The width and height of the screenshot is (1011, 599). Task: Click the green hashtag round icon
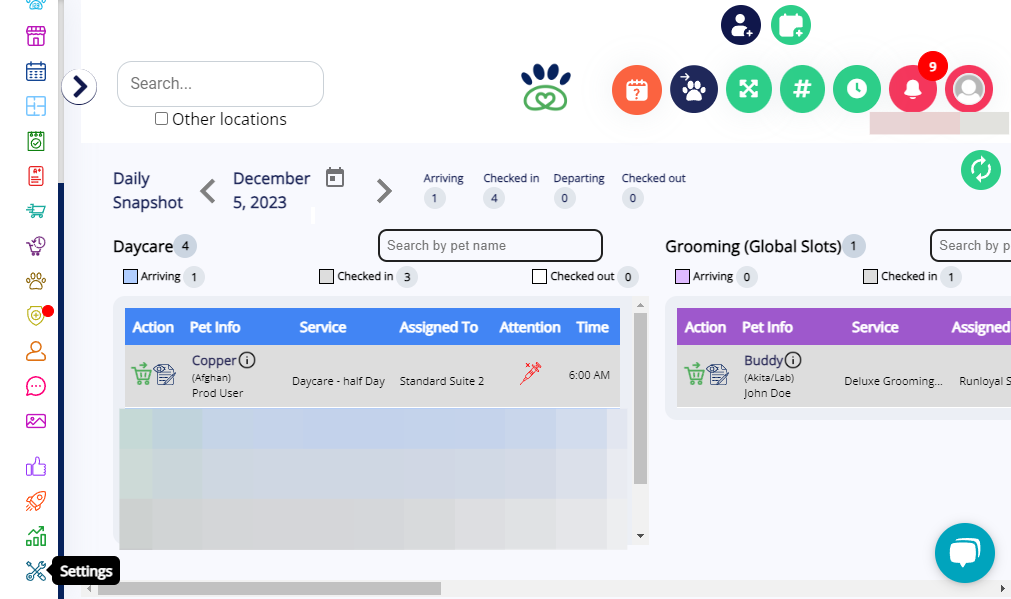click(802, 89)
